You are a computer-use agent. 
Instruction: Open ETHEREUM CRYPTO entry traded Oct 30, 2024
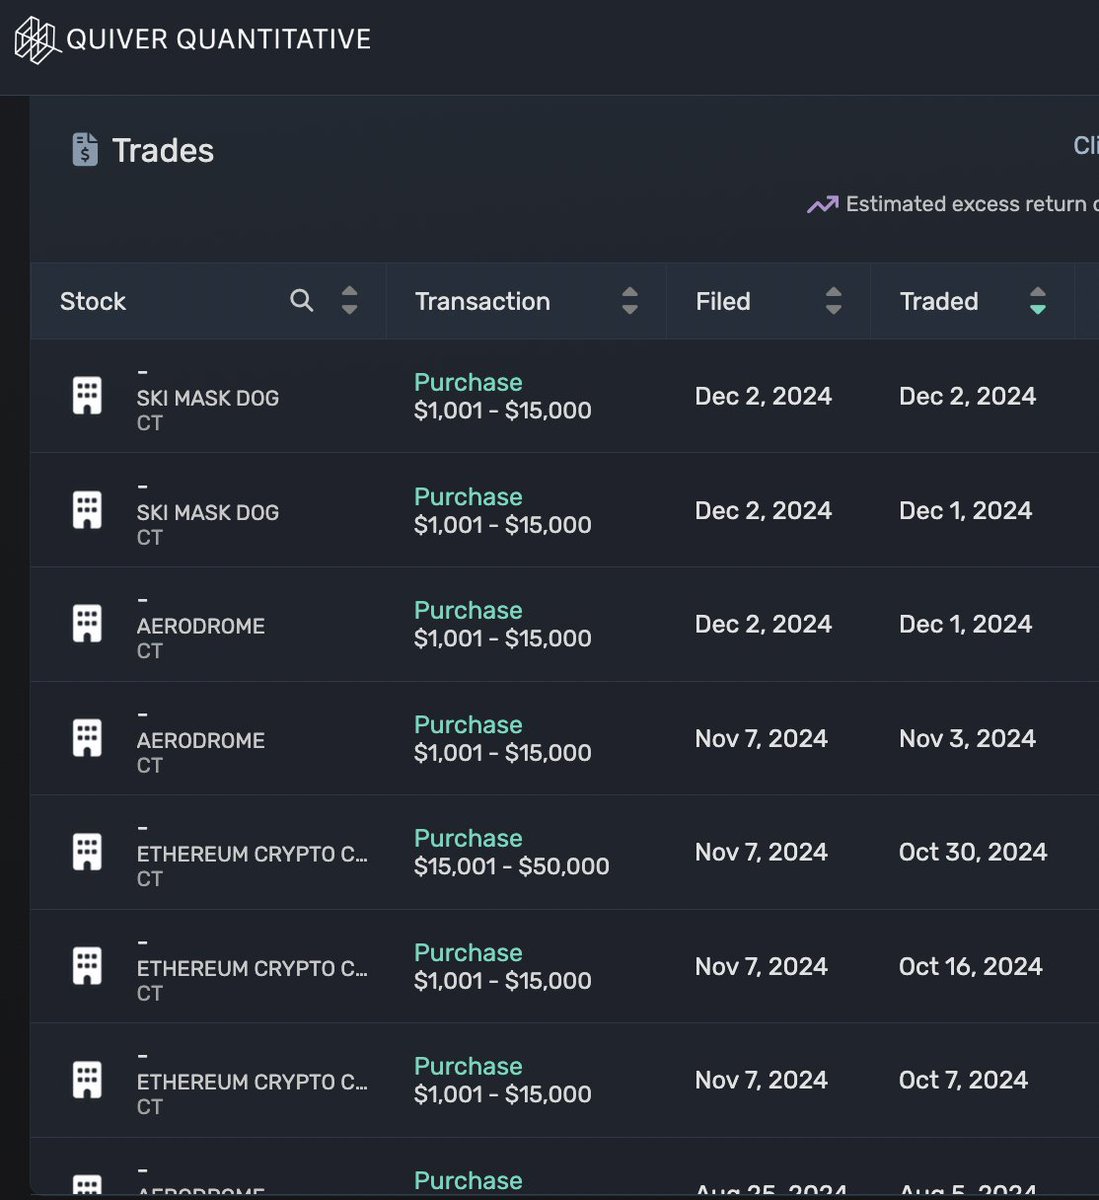(x=252, y=854)
